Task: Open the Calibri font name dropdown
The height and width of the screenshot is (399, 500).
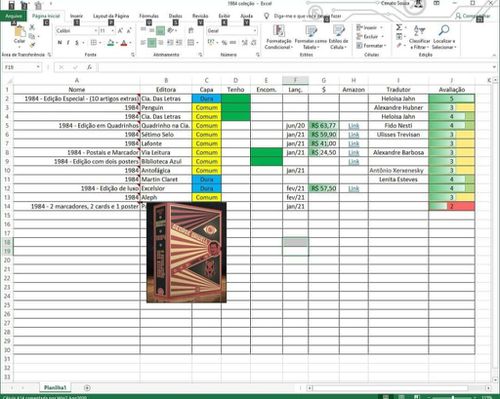Action: tap(96, 31)
